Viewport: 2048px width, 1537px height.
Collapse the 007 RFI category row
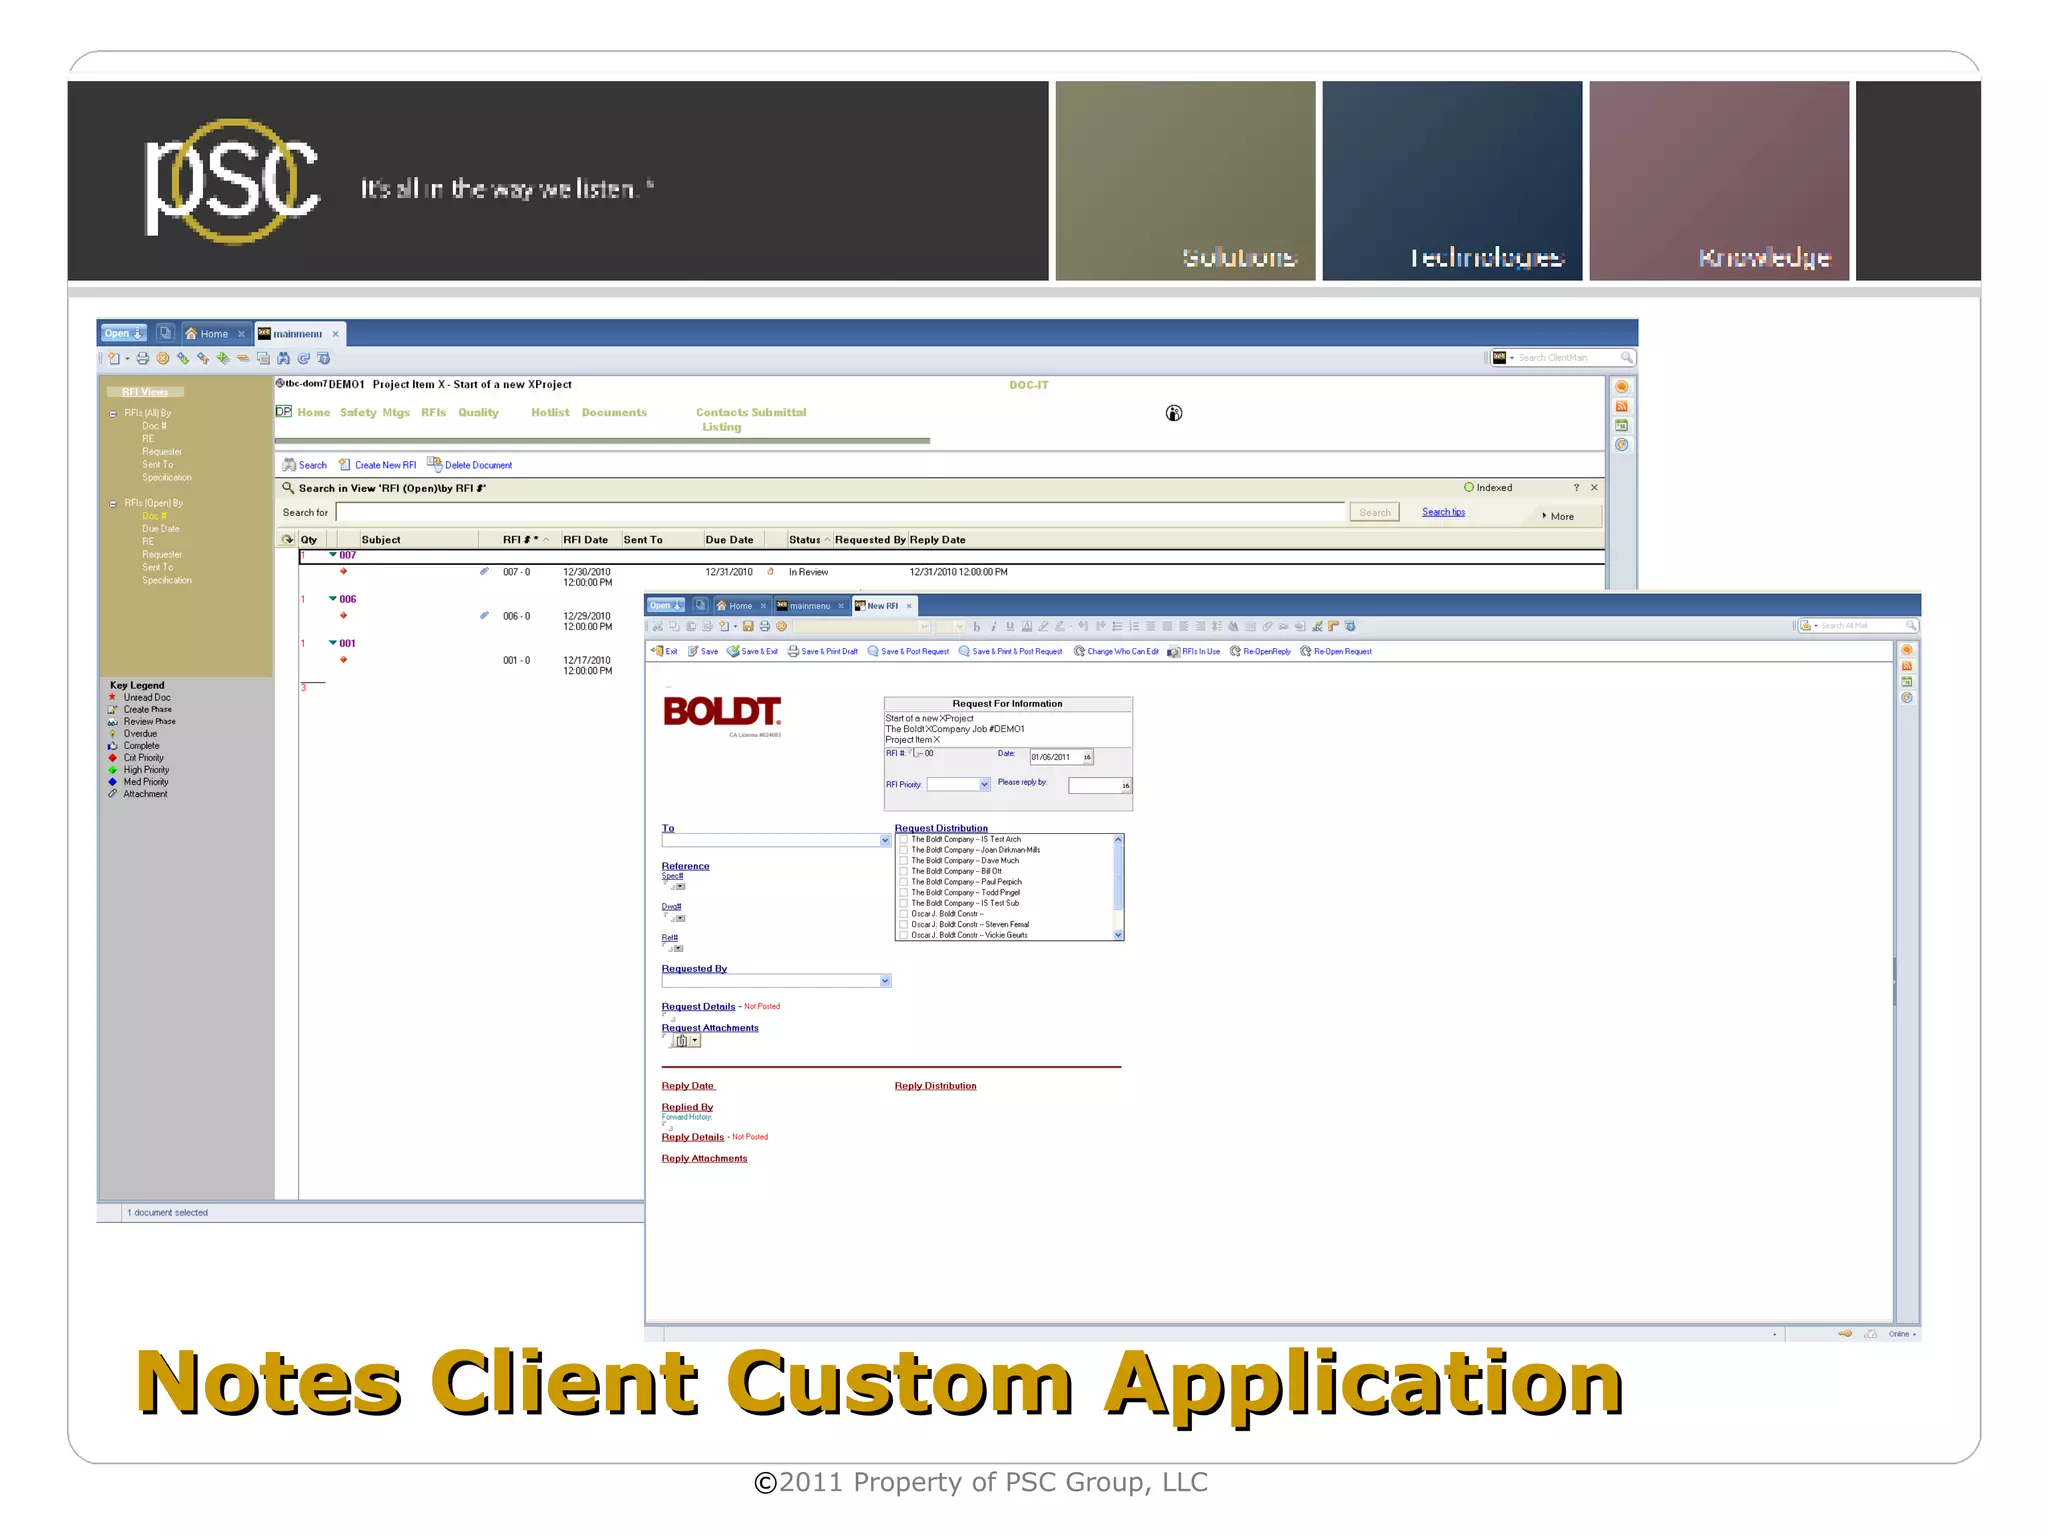point(333,555)
